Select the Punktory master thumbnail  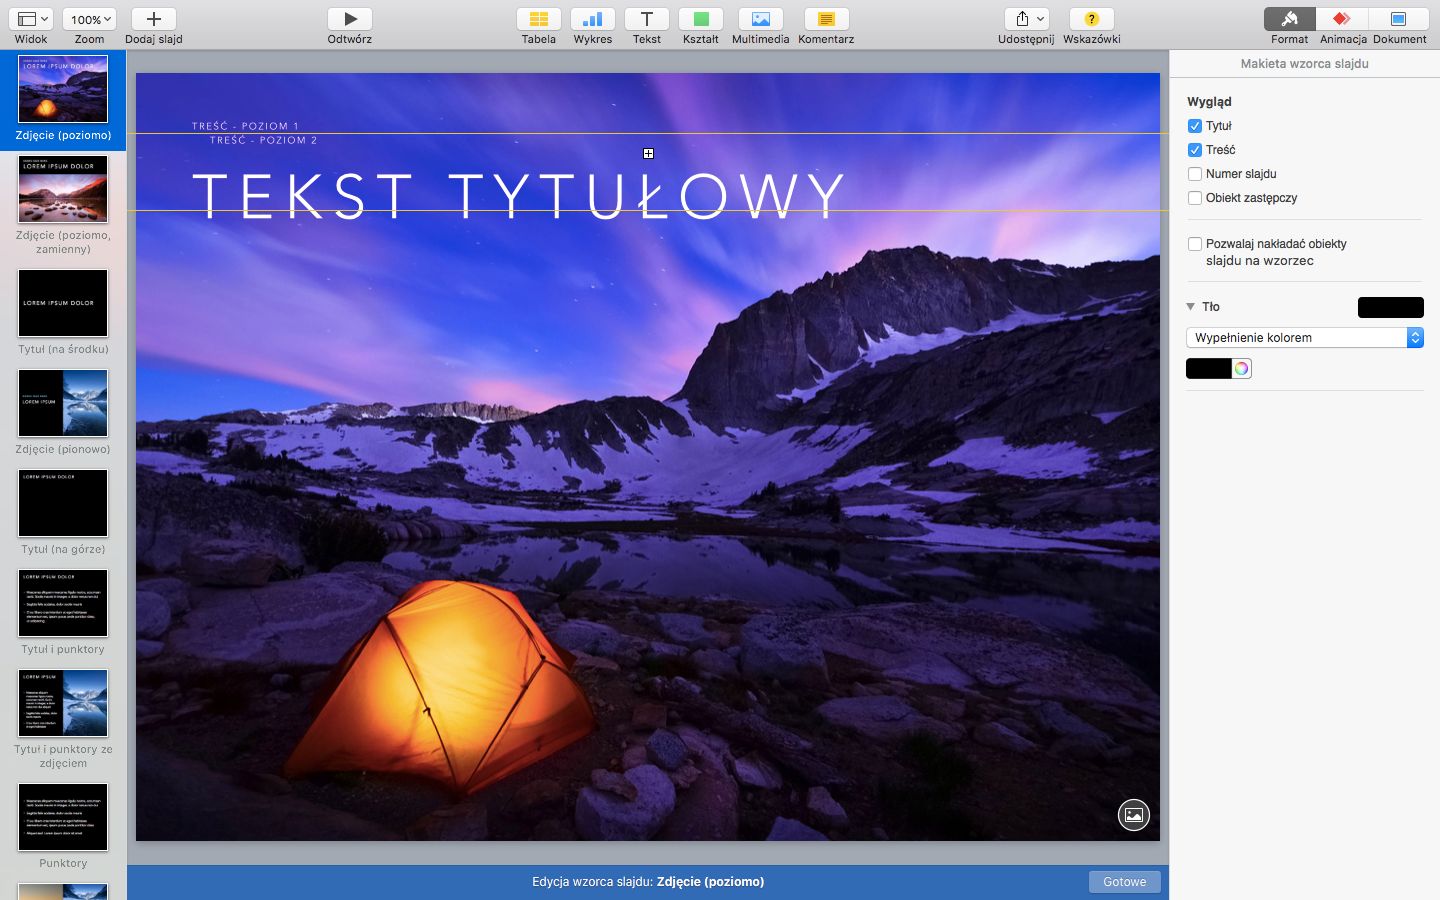63,817
